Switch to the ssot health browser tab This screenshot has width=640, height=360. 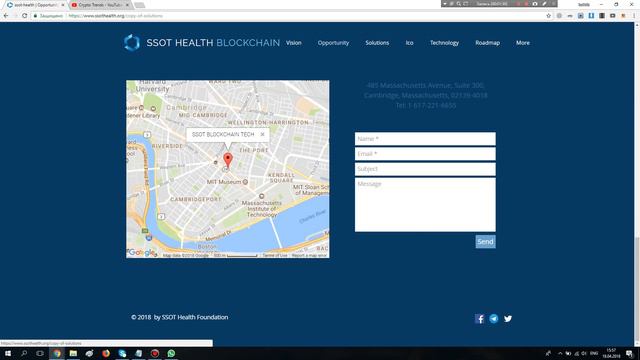(35, 5)
